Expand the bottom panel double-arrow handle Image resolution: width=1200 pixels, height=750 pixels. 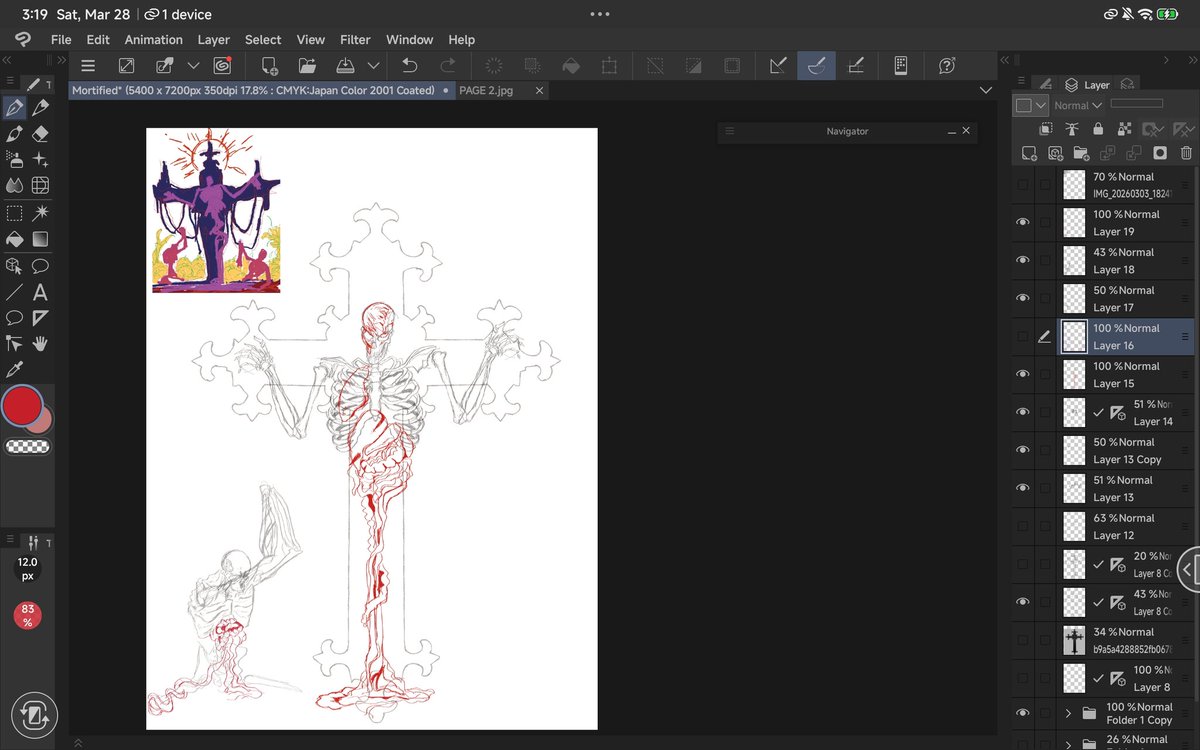[x=77, y=742]
